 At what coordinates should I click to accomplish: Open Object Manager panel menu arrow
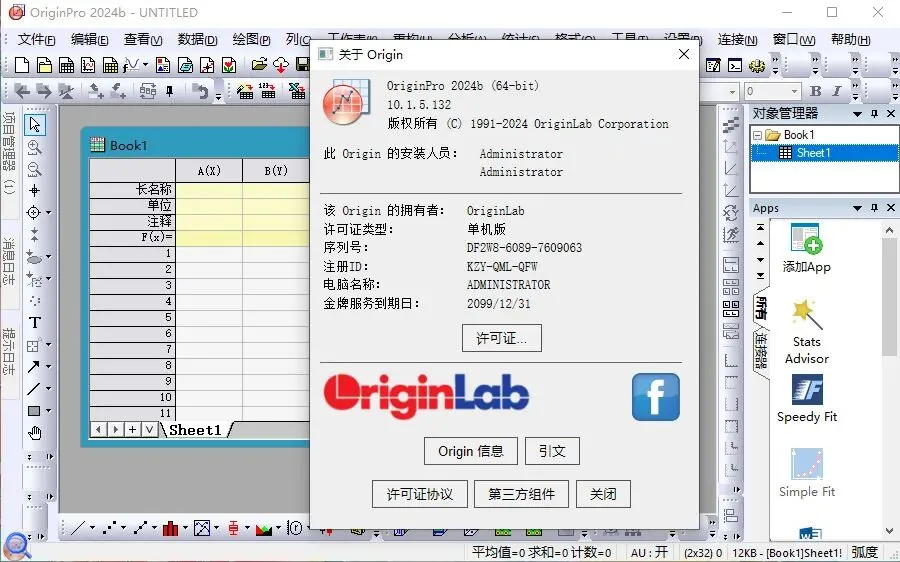click(x=858, y=114)
